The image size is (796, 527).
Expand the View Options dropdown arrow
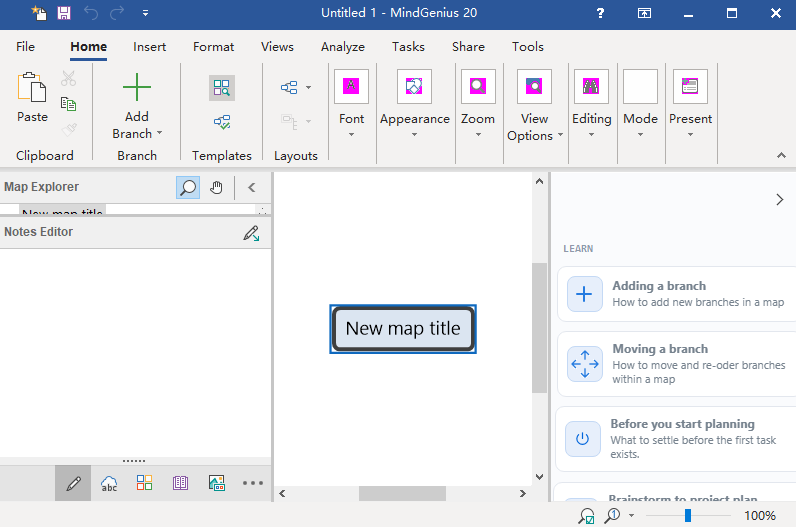[x=560, y=135]
